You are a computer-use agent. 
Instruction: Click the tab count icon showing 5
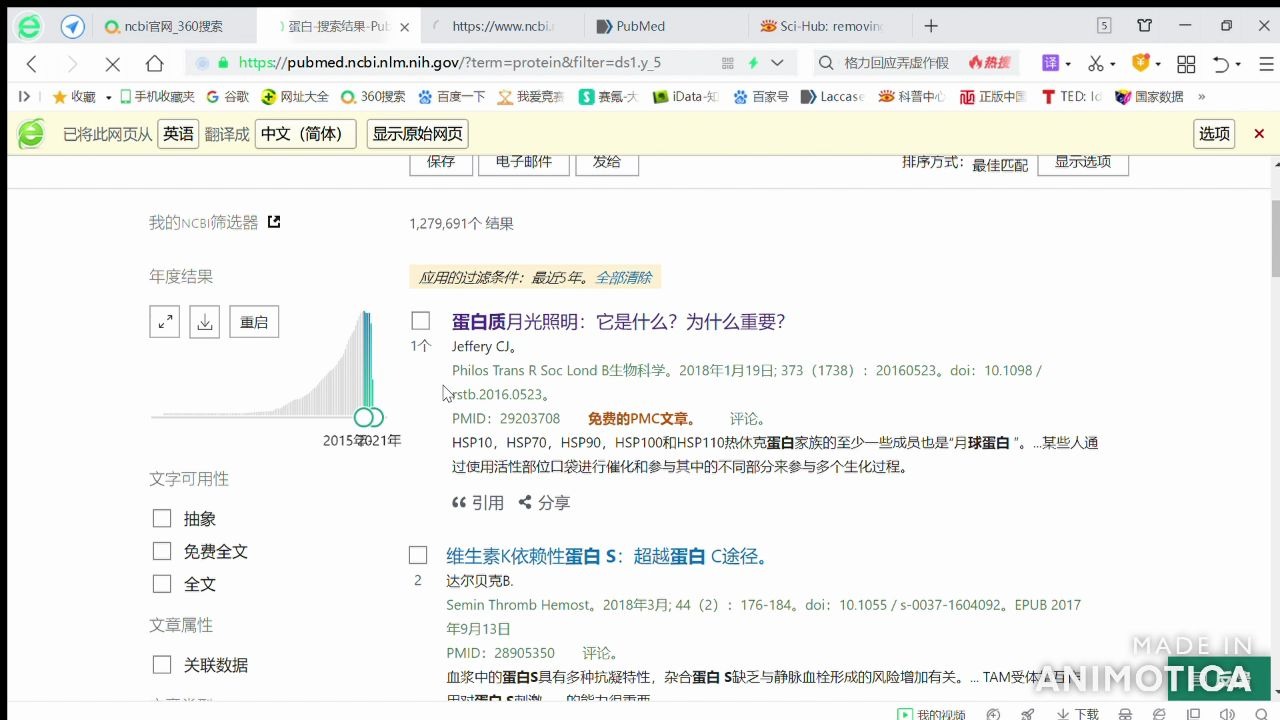(x=1104, y=26)
